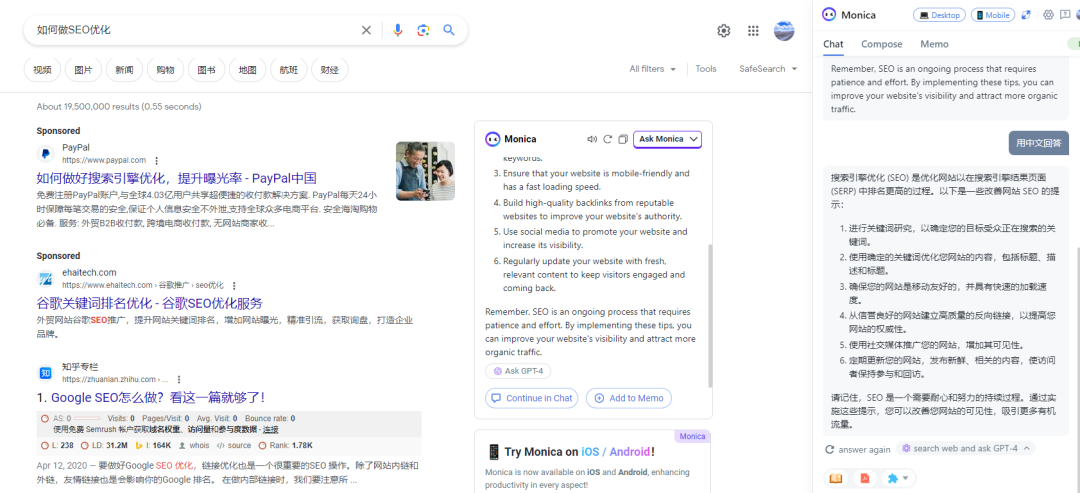1080x493 pixels.
Task: Open the Google apps grid
Action: click(753, 30)
